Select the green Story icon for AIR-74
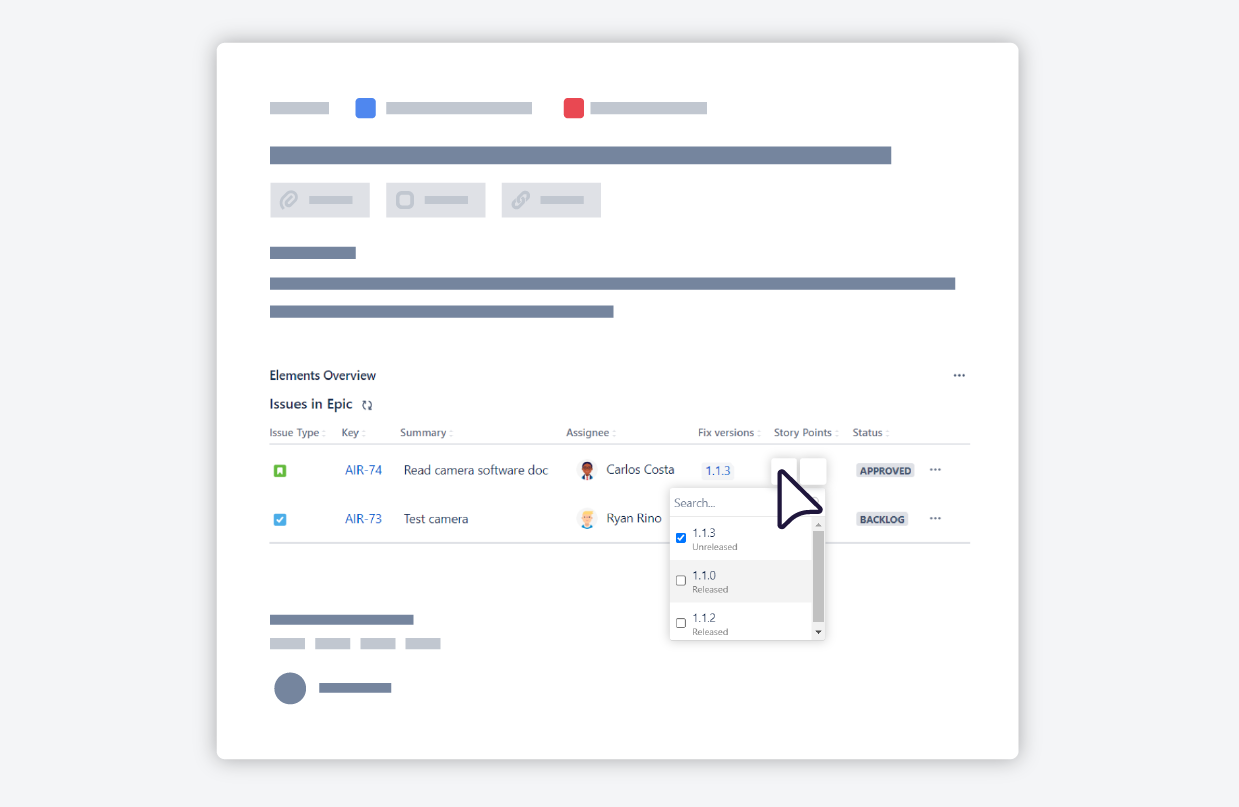This screenshot has width=1239, height=807. click(281, 470)
